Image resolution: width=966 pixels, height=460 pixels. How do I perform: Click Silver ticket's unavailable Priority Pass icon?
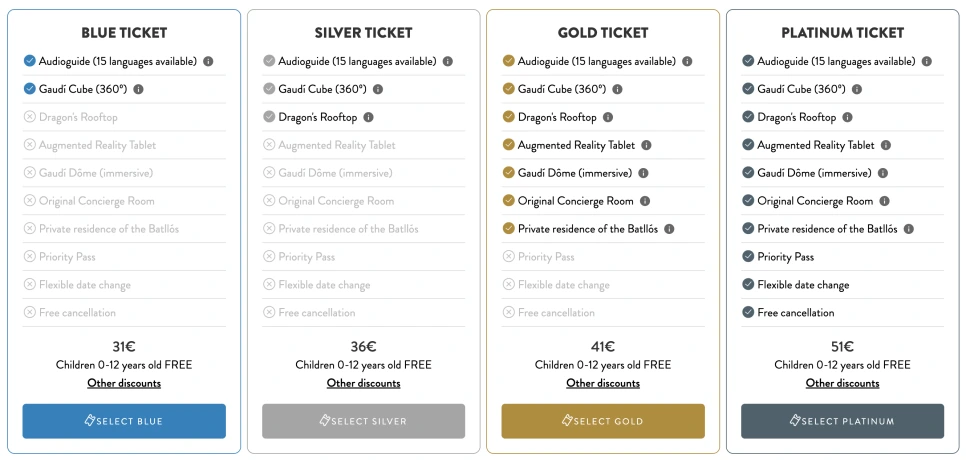click(x=269, y=257)
